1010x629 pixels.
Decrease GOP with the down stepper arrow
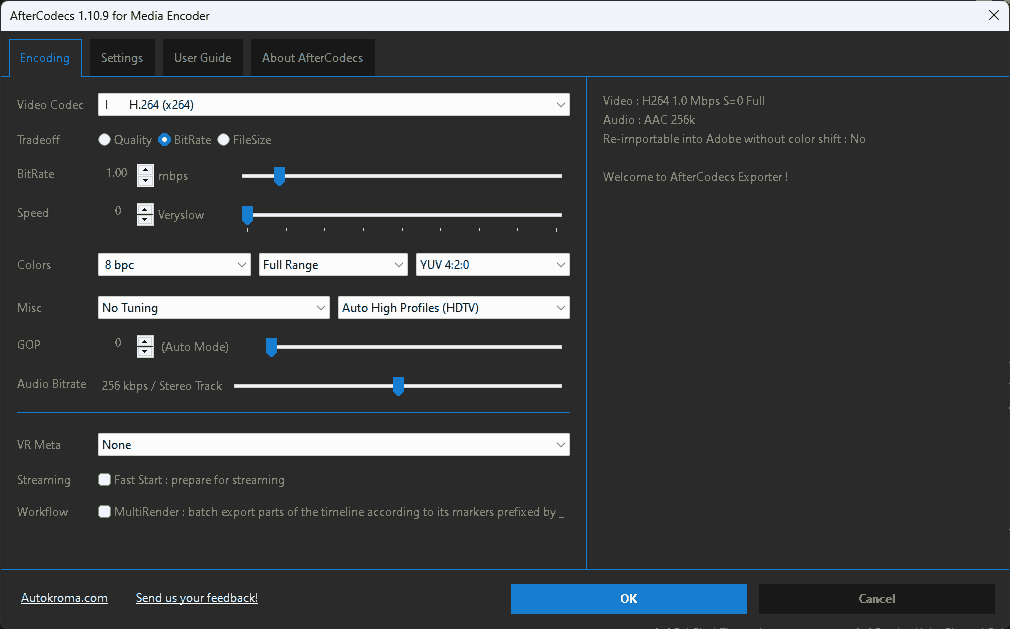(x=146, y=352)
